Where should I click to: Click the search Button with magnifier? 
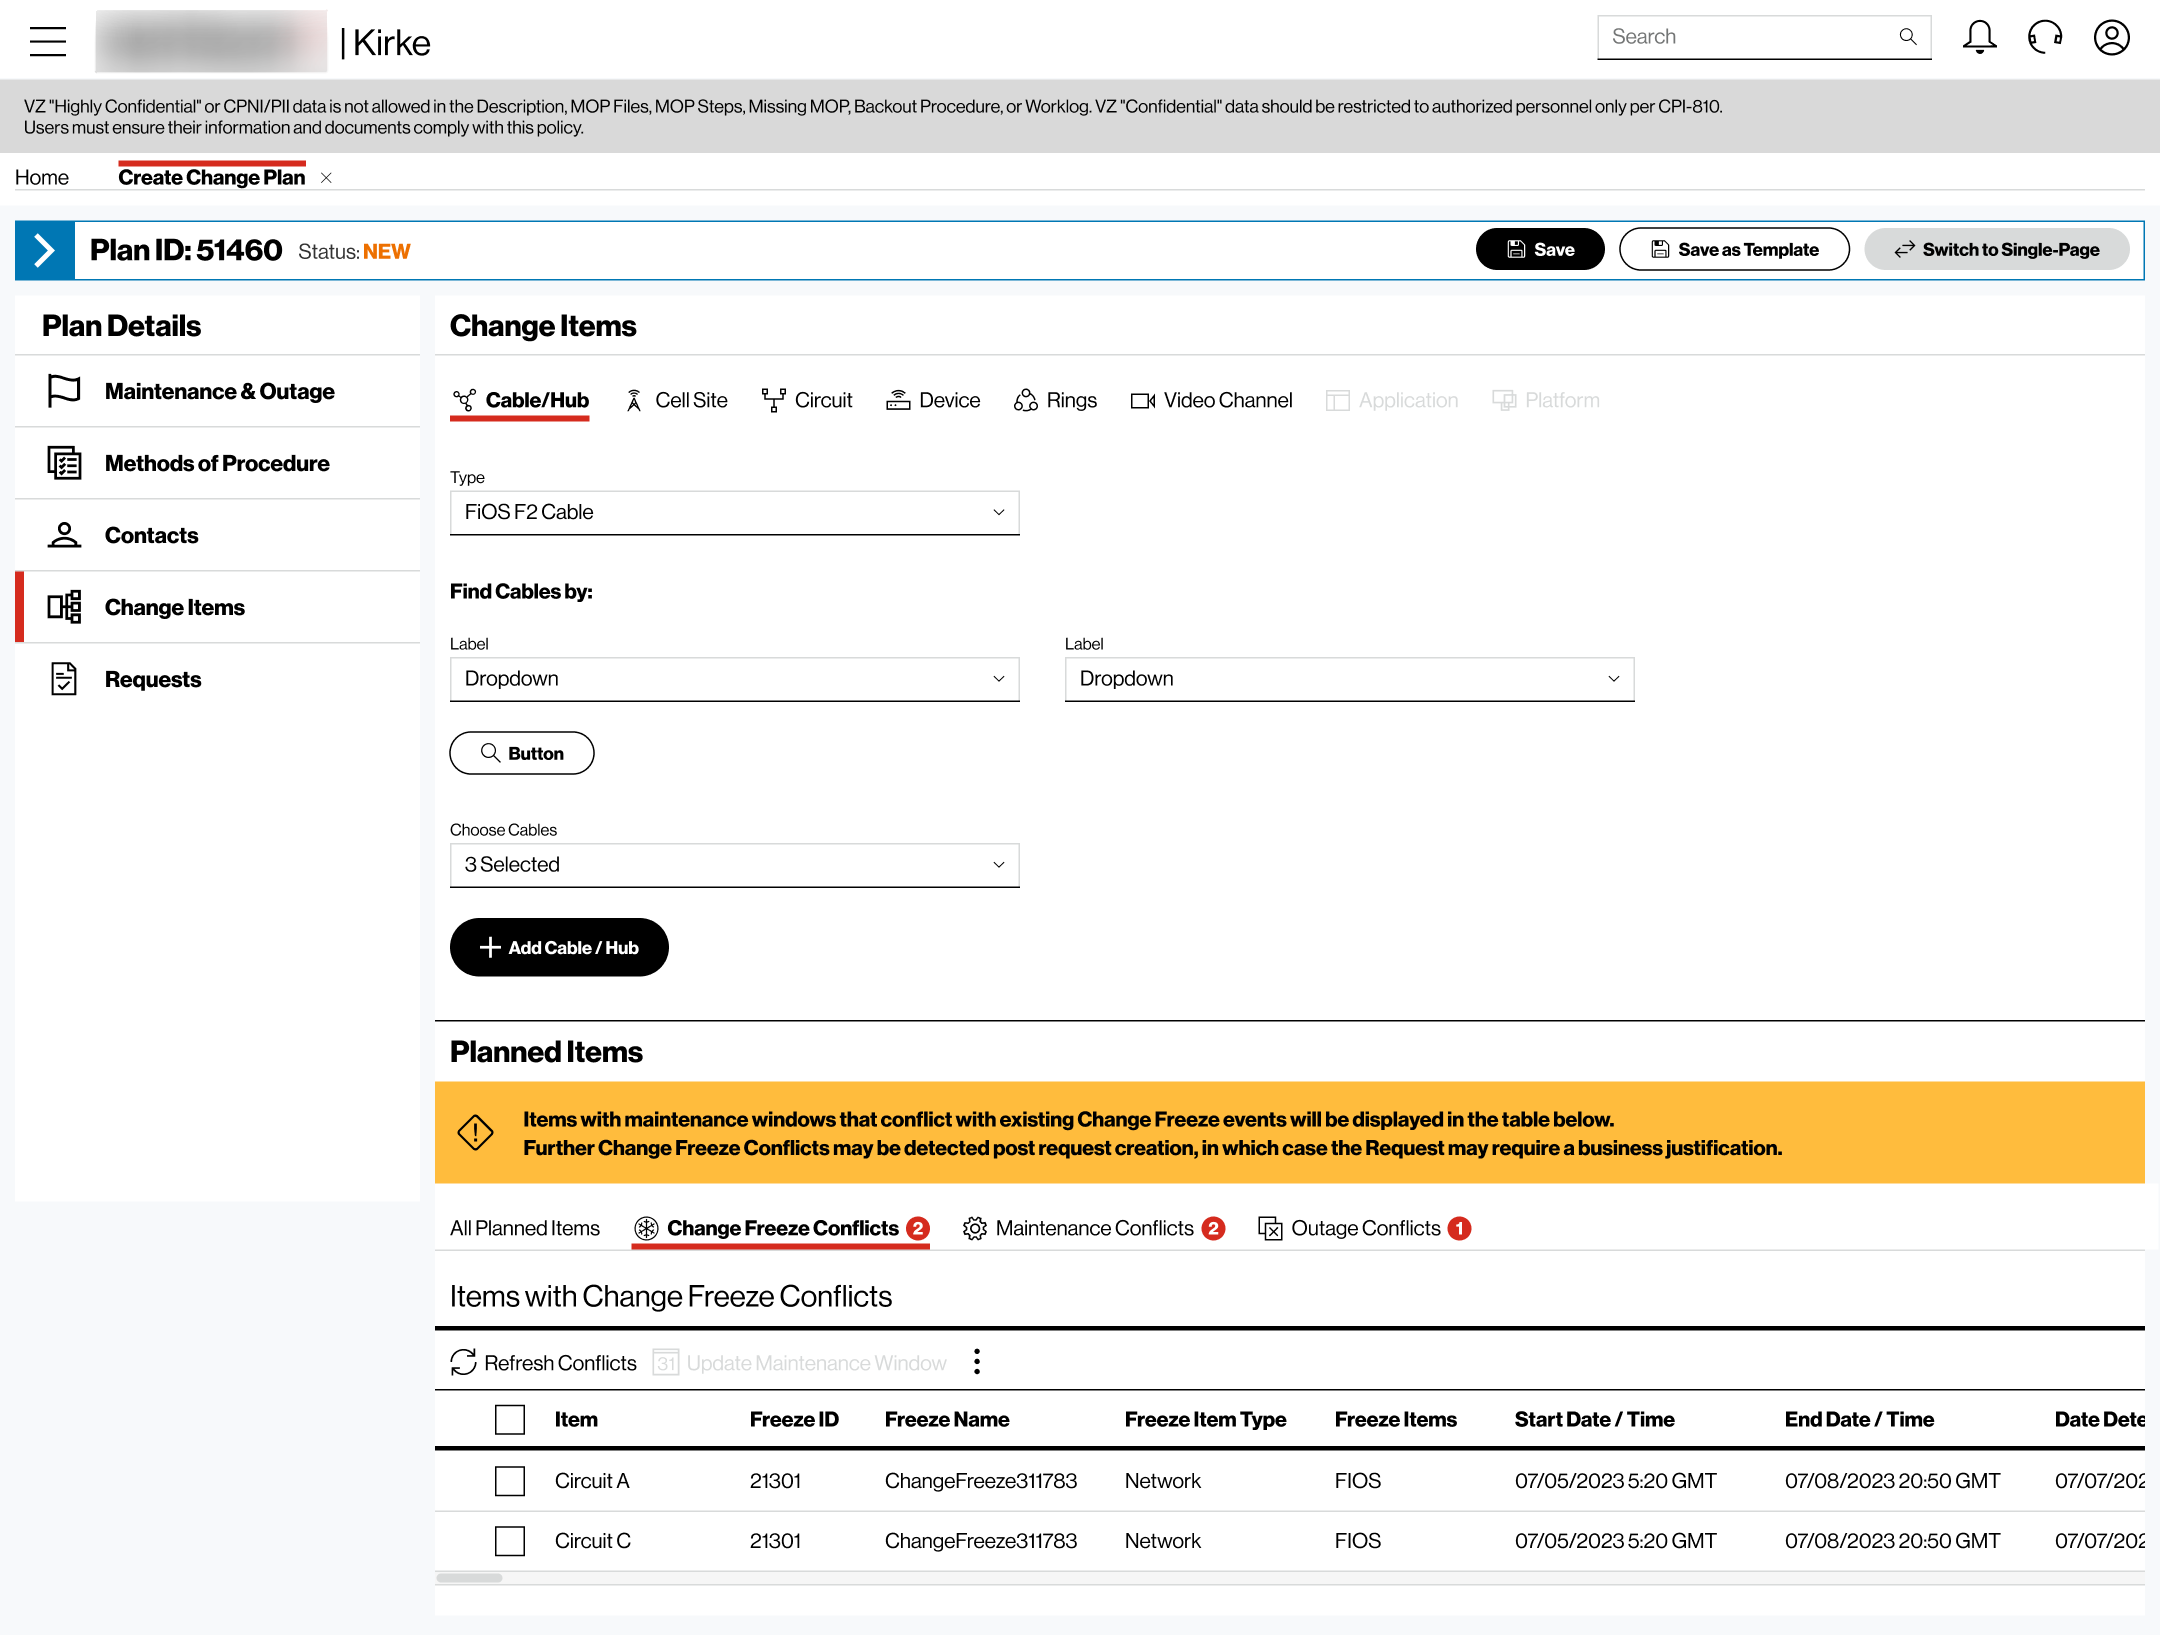tap(522, 753)
